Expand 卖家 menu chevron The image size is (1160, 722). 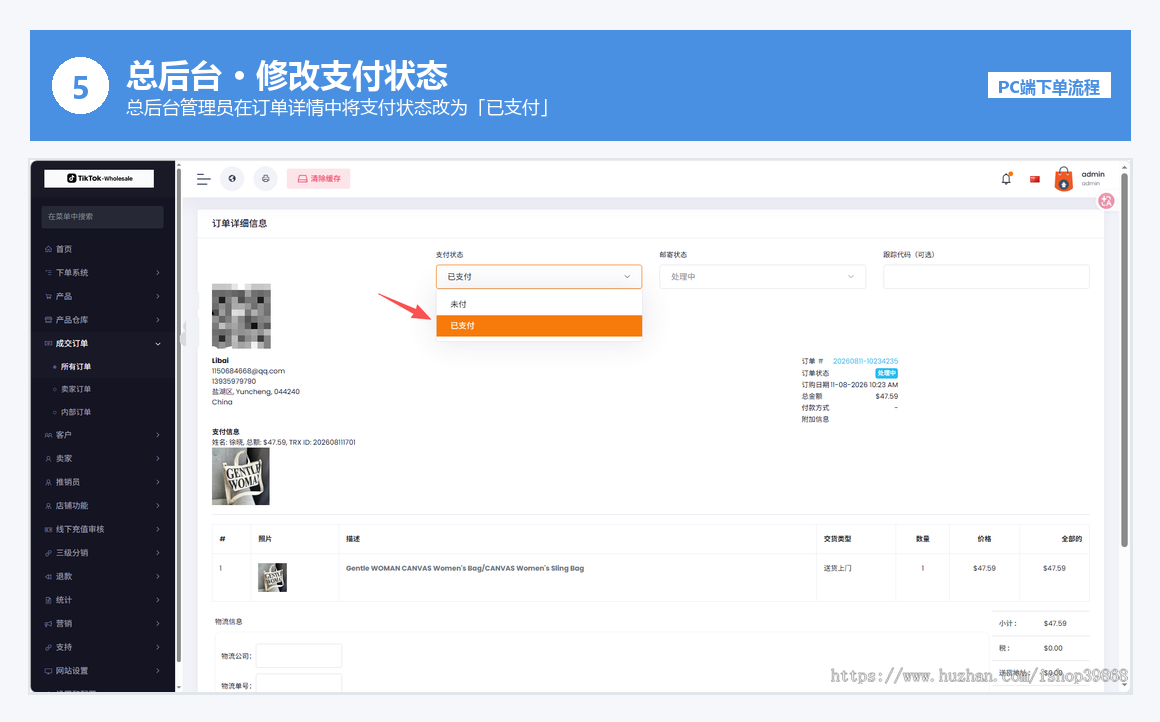pyautogui.click(x=158, y=459)
